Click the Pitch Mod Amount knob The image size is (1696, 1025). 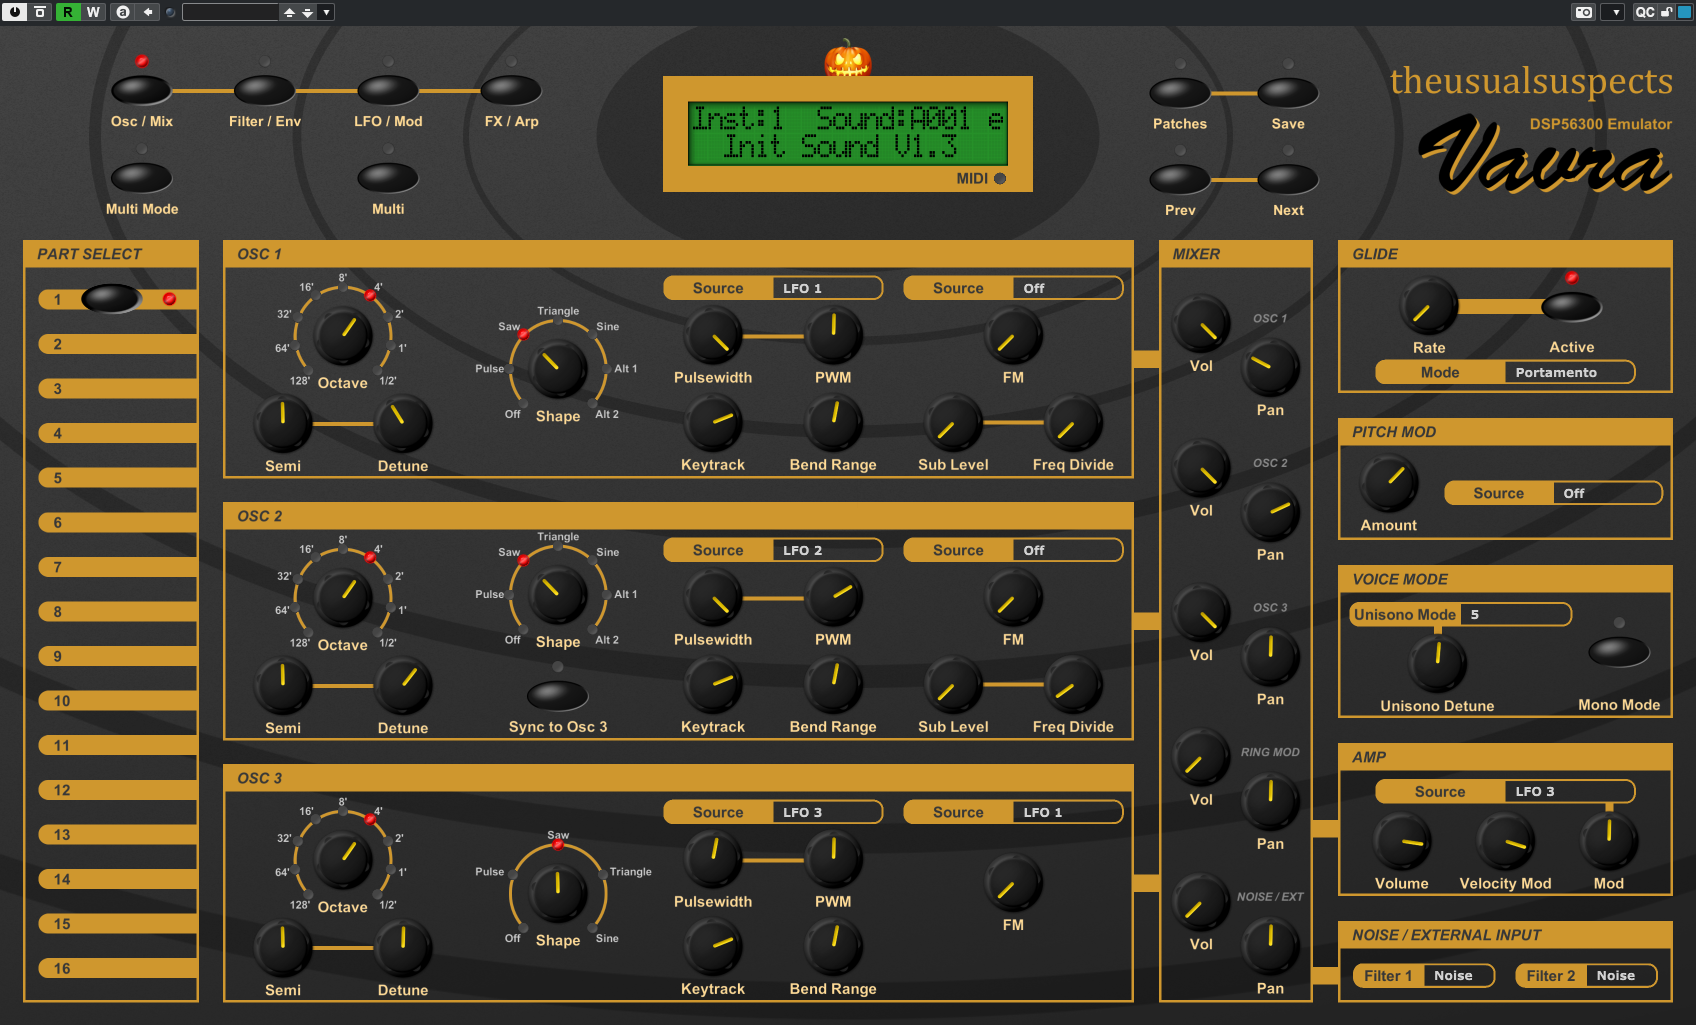[x=1389, y=483]
